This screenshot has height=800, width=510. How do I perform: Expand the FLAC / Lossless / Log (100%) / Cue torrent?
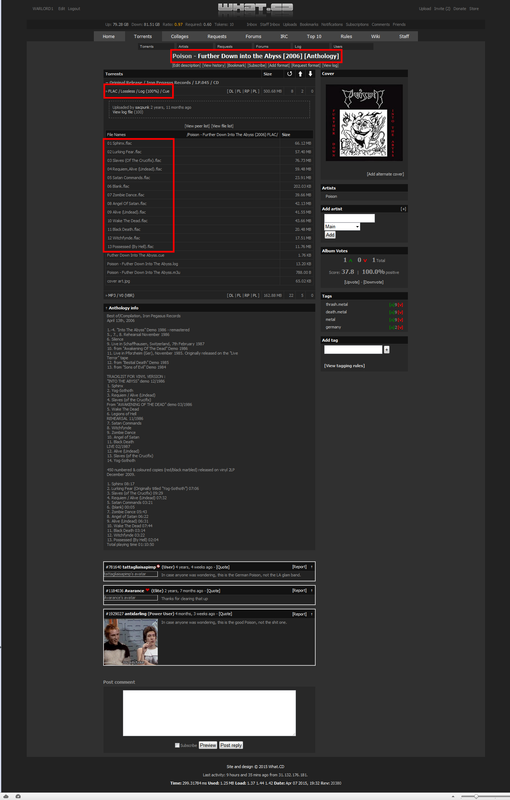pos(138,91)
